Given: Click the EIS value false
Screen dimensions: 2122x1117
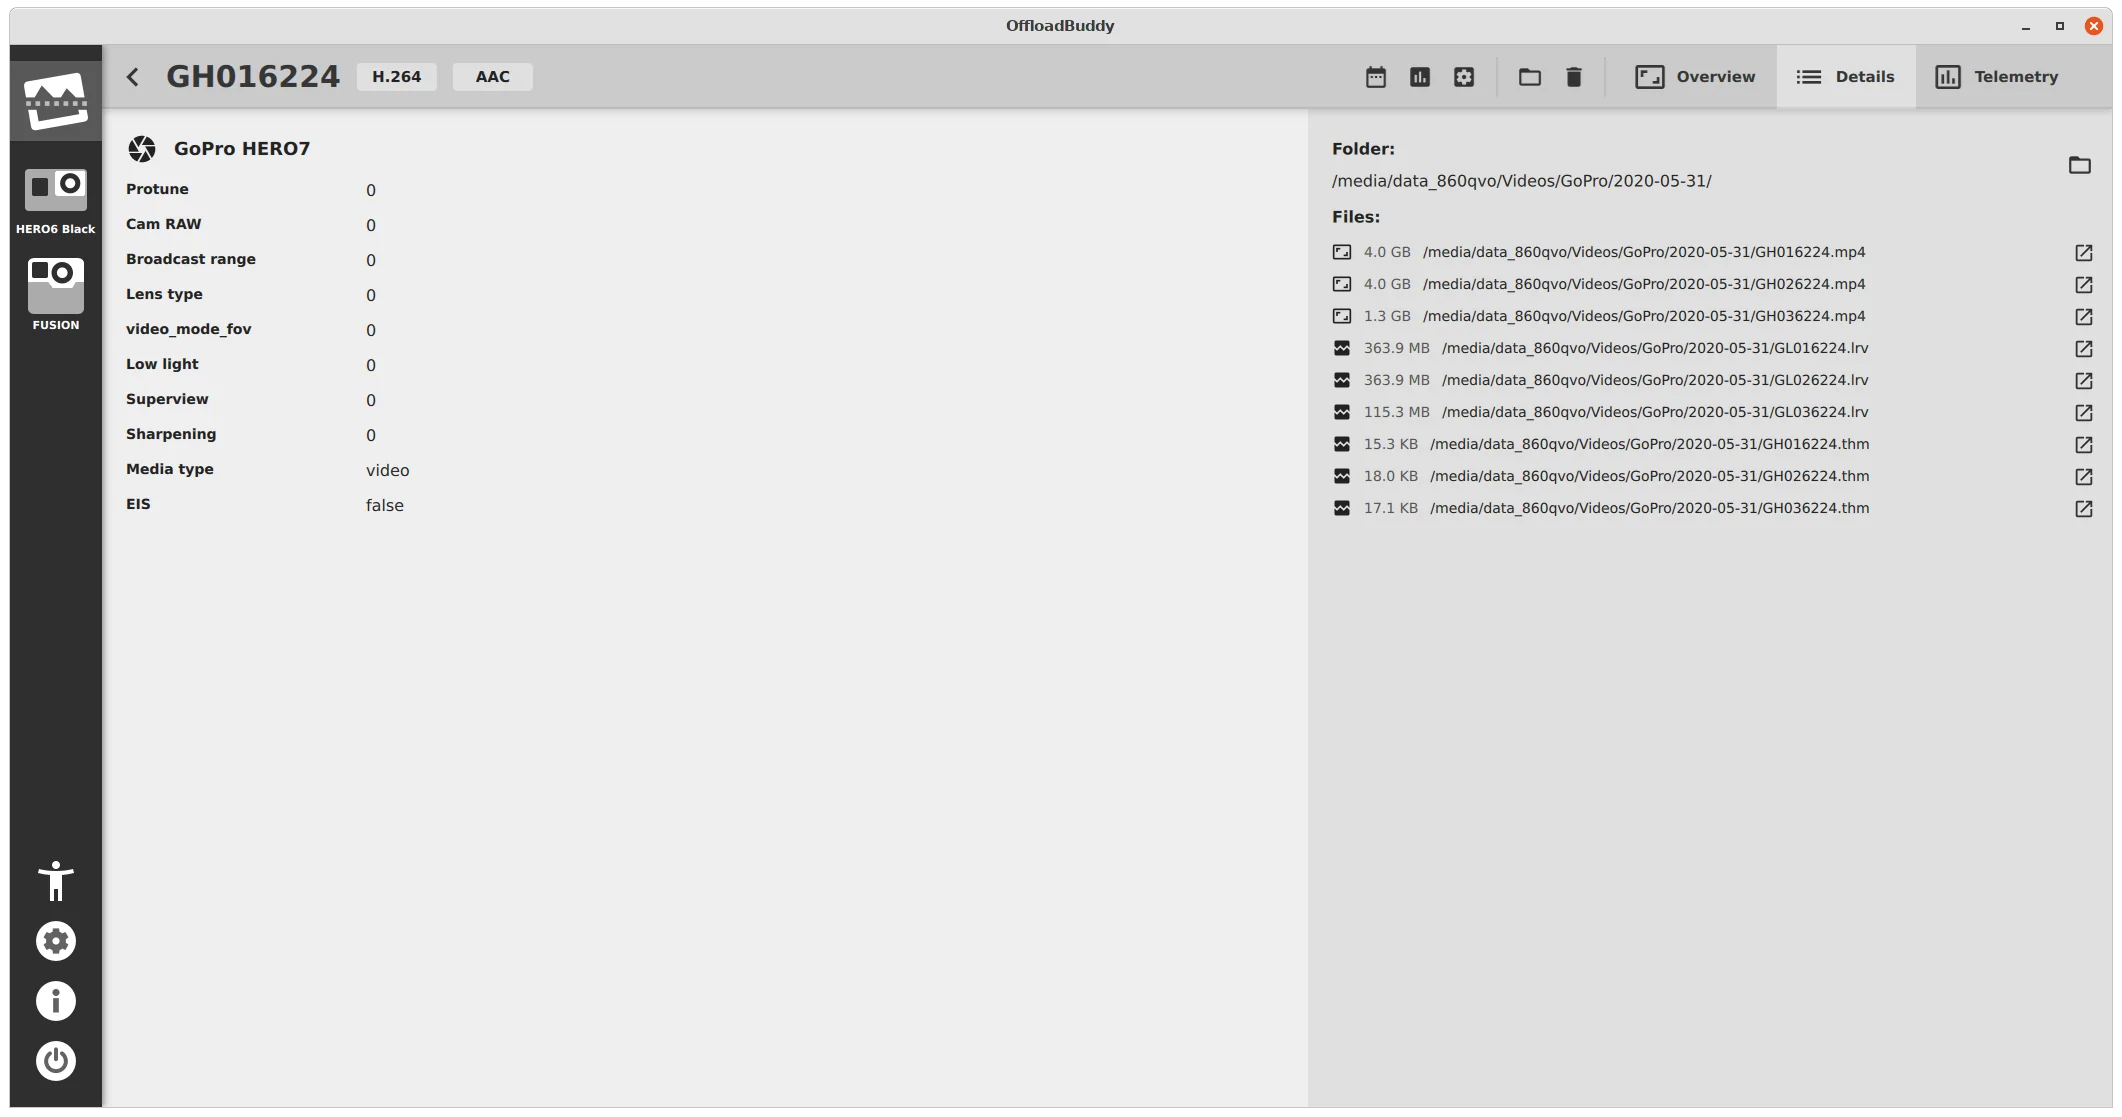Looking at the screenshot, I should coord(385,505).
